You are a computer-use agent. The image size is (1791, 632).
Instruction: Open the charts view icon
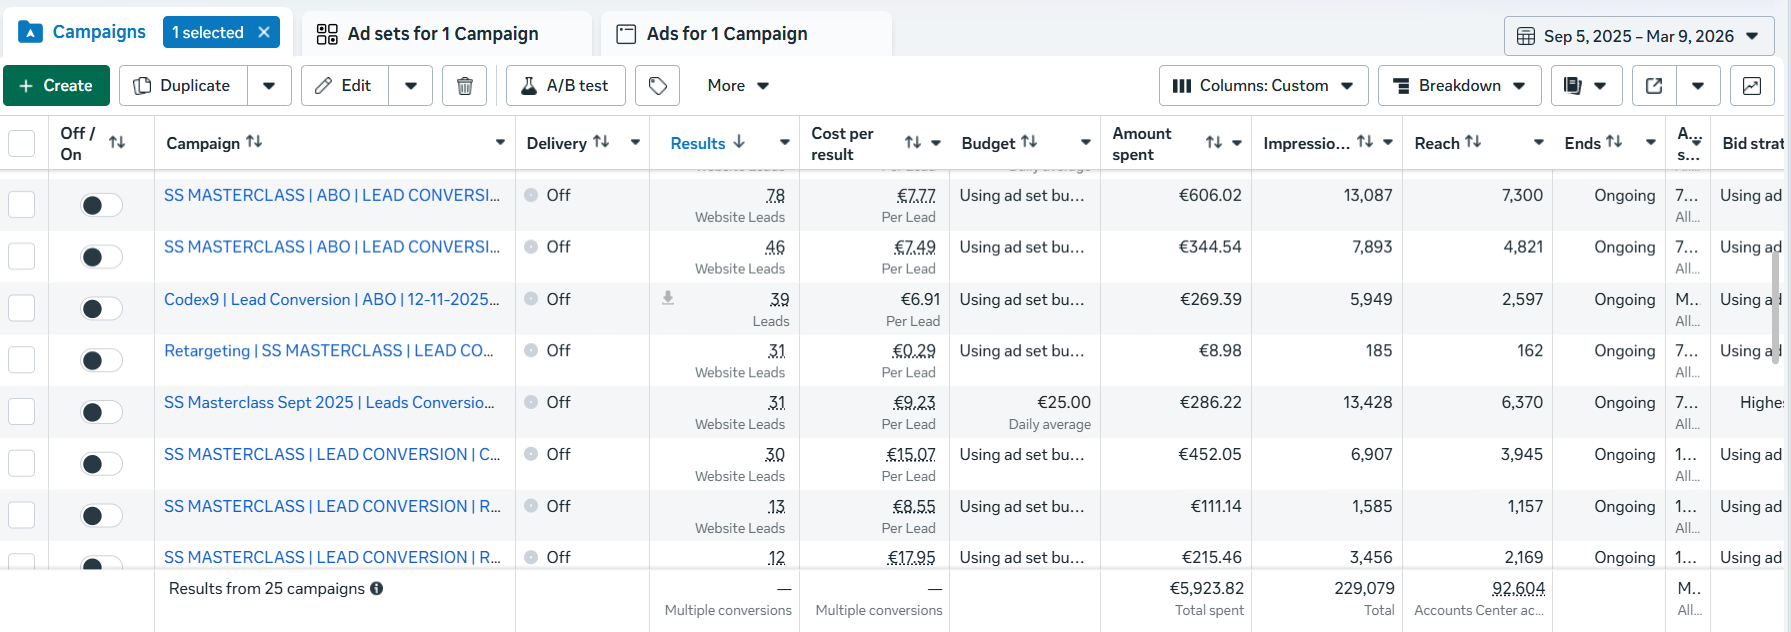click(1752, 86)
